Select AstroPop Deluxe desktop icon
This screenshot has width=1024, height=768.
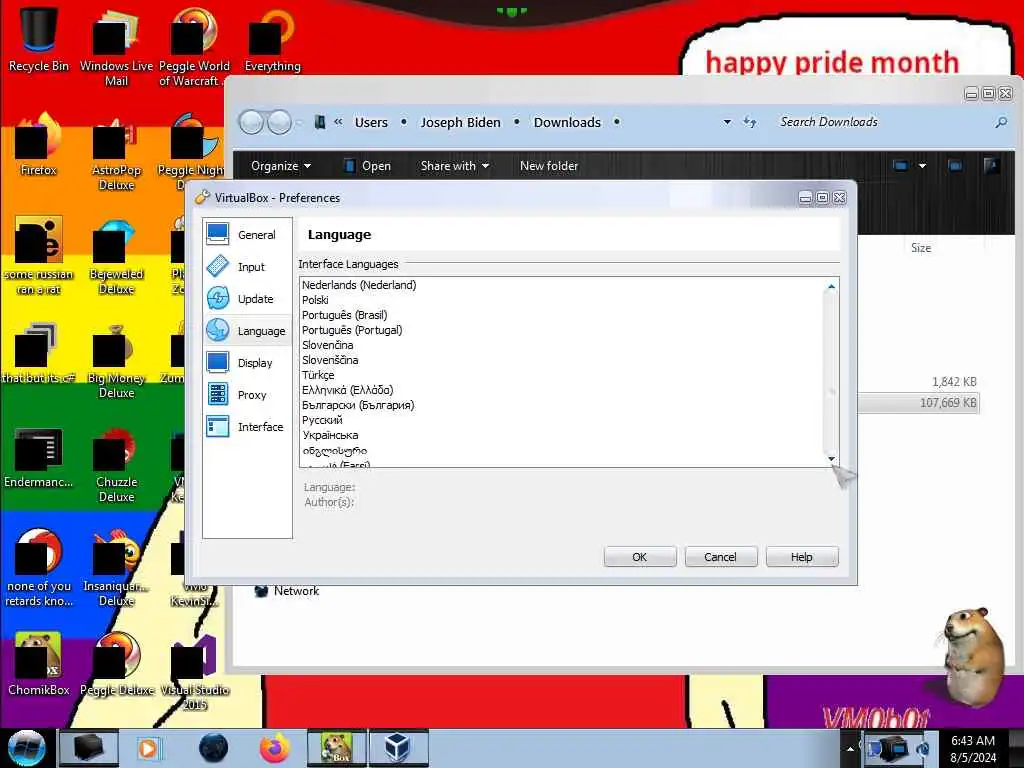(116, 152)
